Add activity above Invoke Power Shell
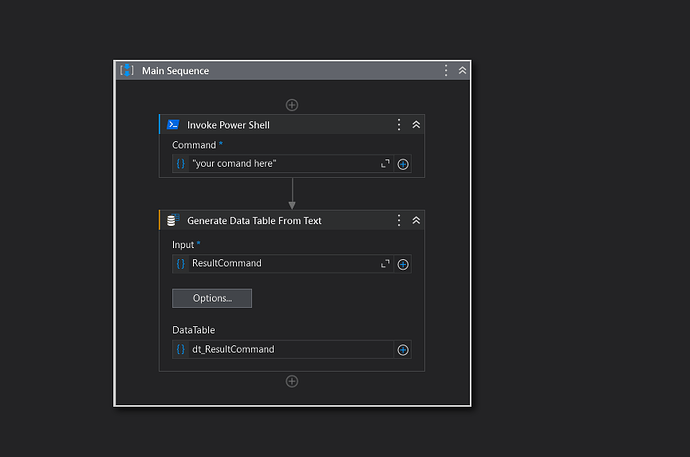This screenshot has height=457, width=690. tap(292, 105)
